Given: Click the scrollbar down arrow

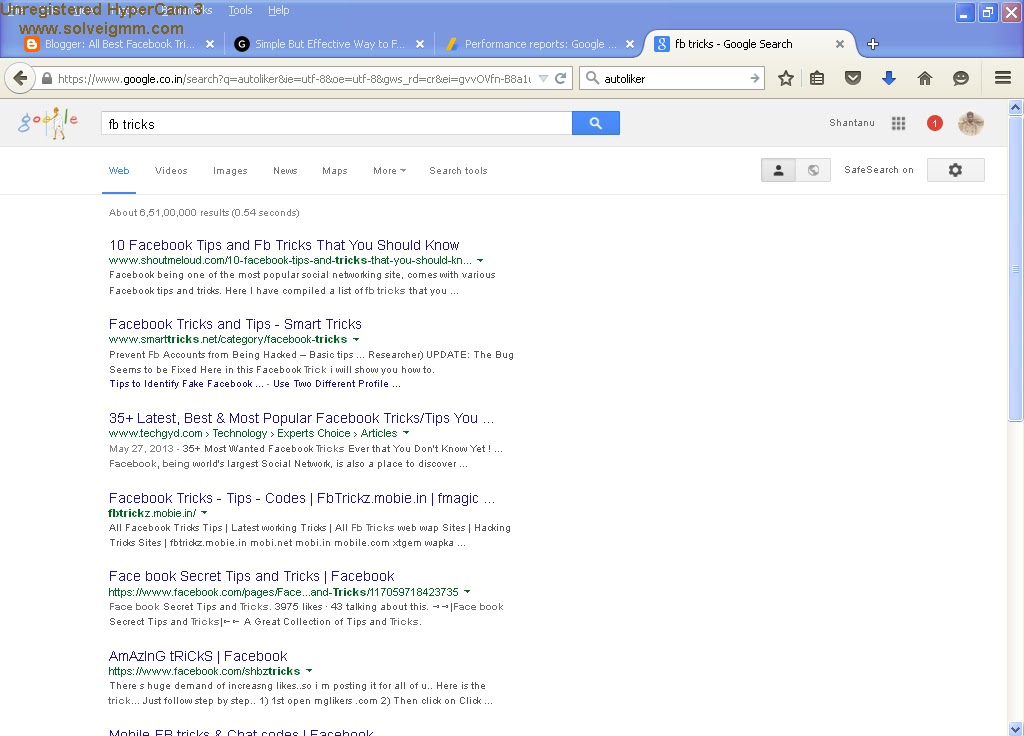Looking at the screenshot, I should point(1015,728).
